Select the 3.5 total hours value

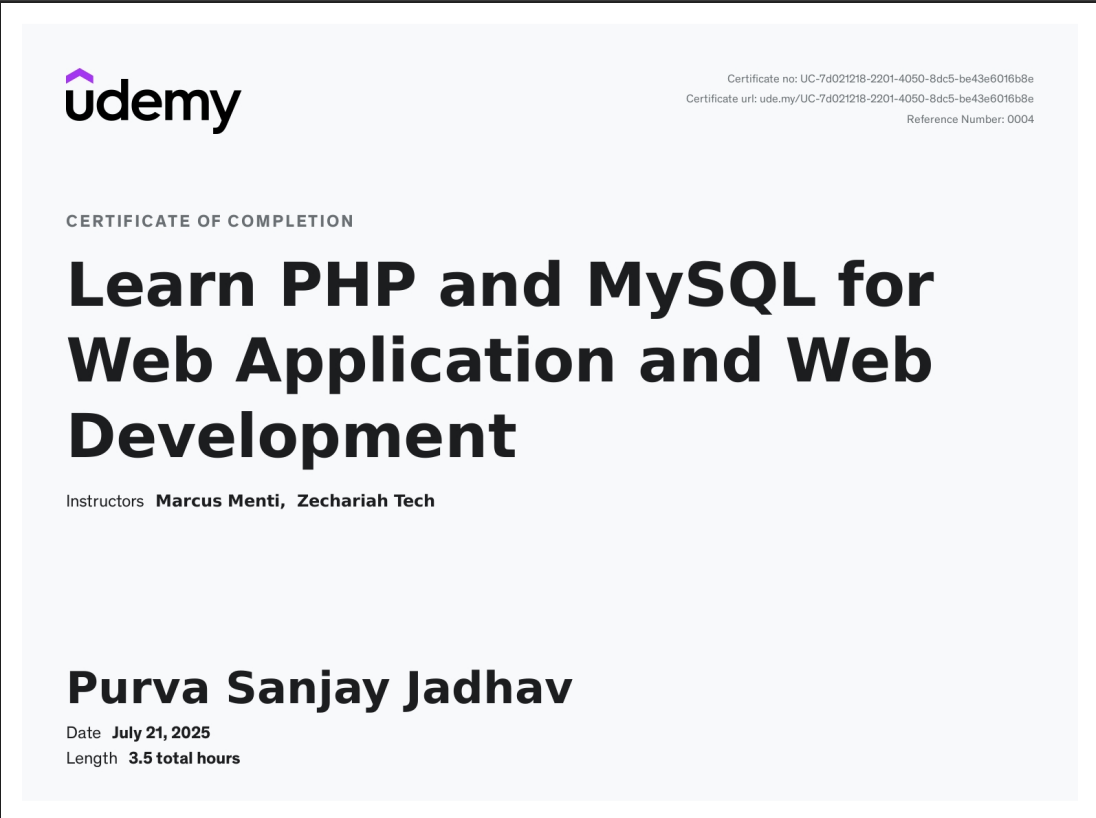point(184,759)
